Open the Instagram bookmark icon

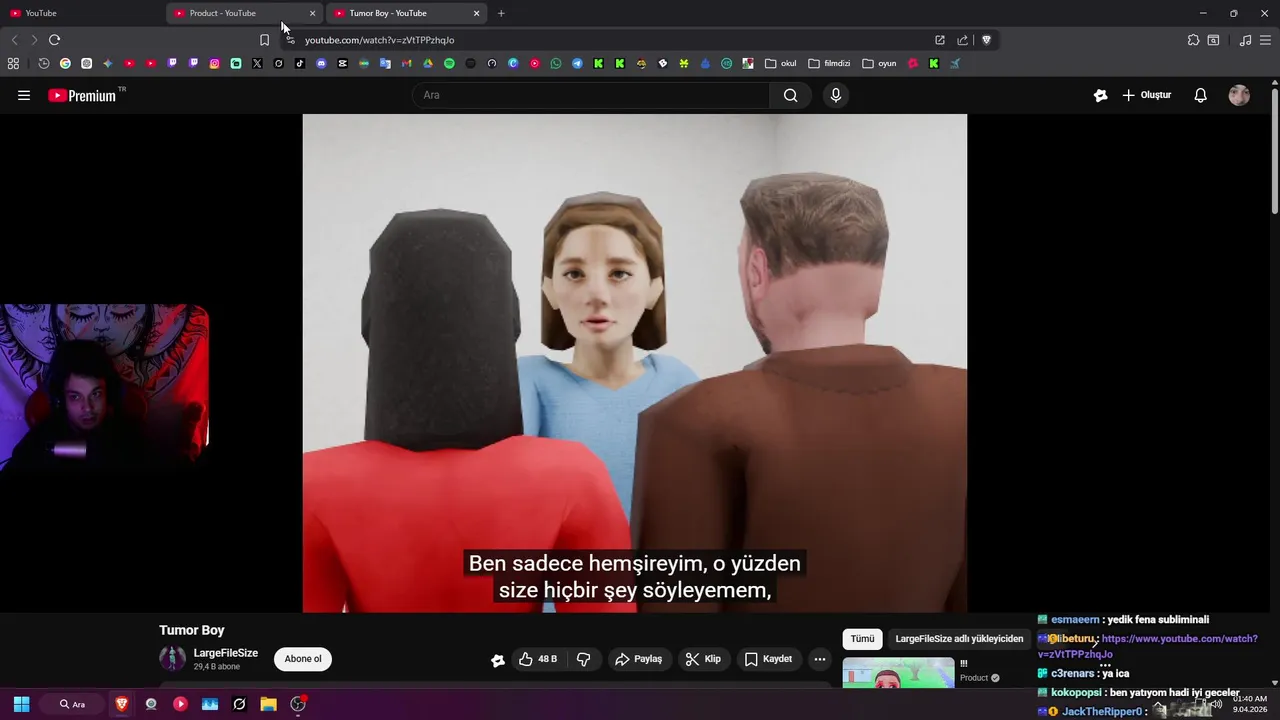[x=214, y=63]
